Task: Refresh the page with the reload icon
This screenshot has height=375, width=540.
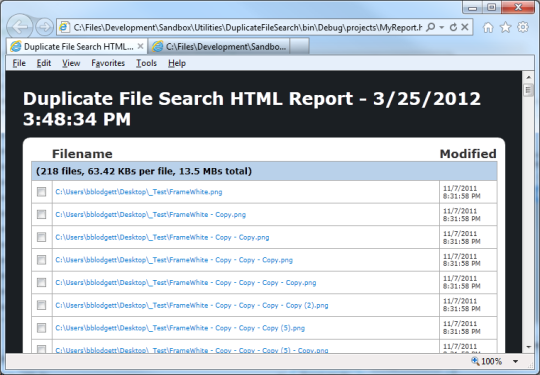Action: click(x=453, y=27)
